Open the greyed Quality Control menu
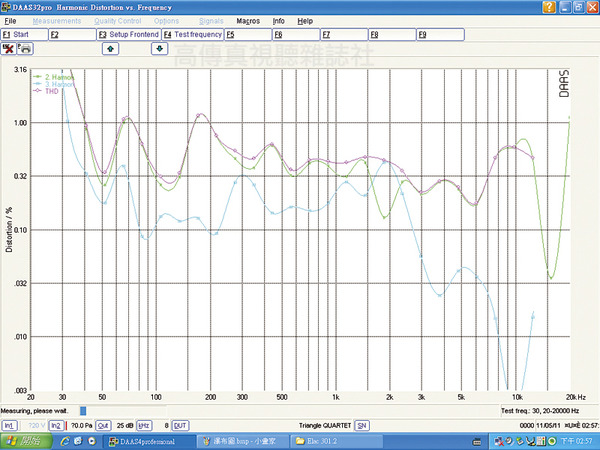 [118, 21]
